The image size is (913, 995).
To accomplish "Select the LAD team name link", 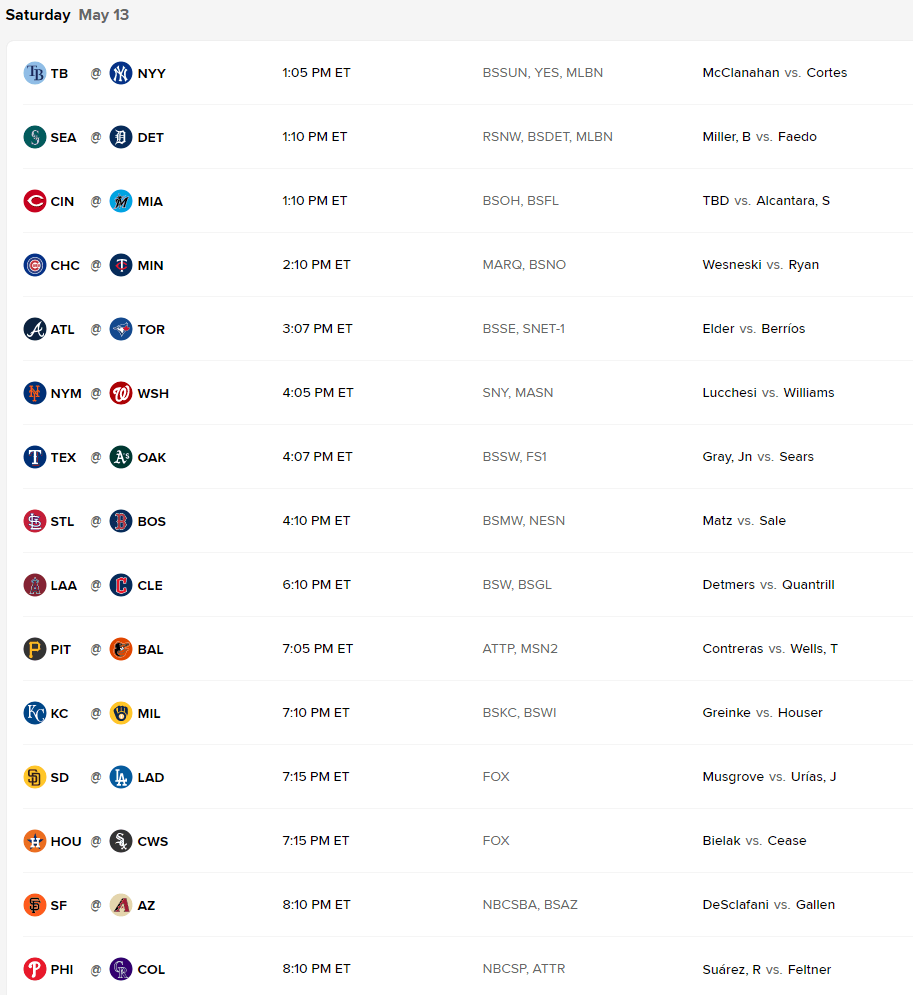I will click(x=151, y=777).
